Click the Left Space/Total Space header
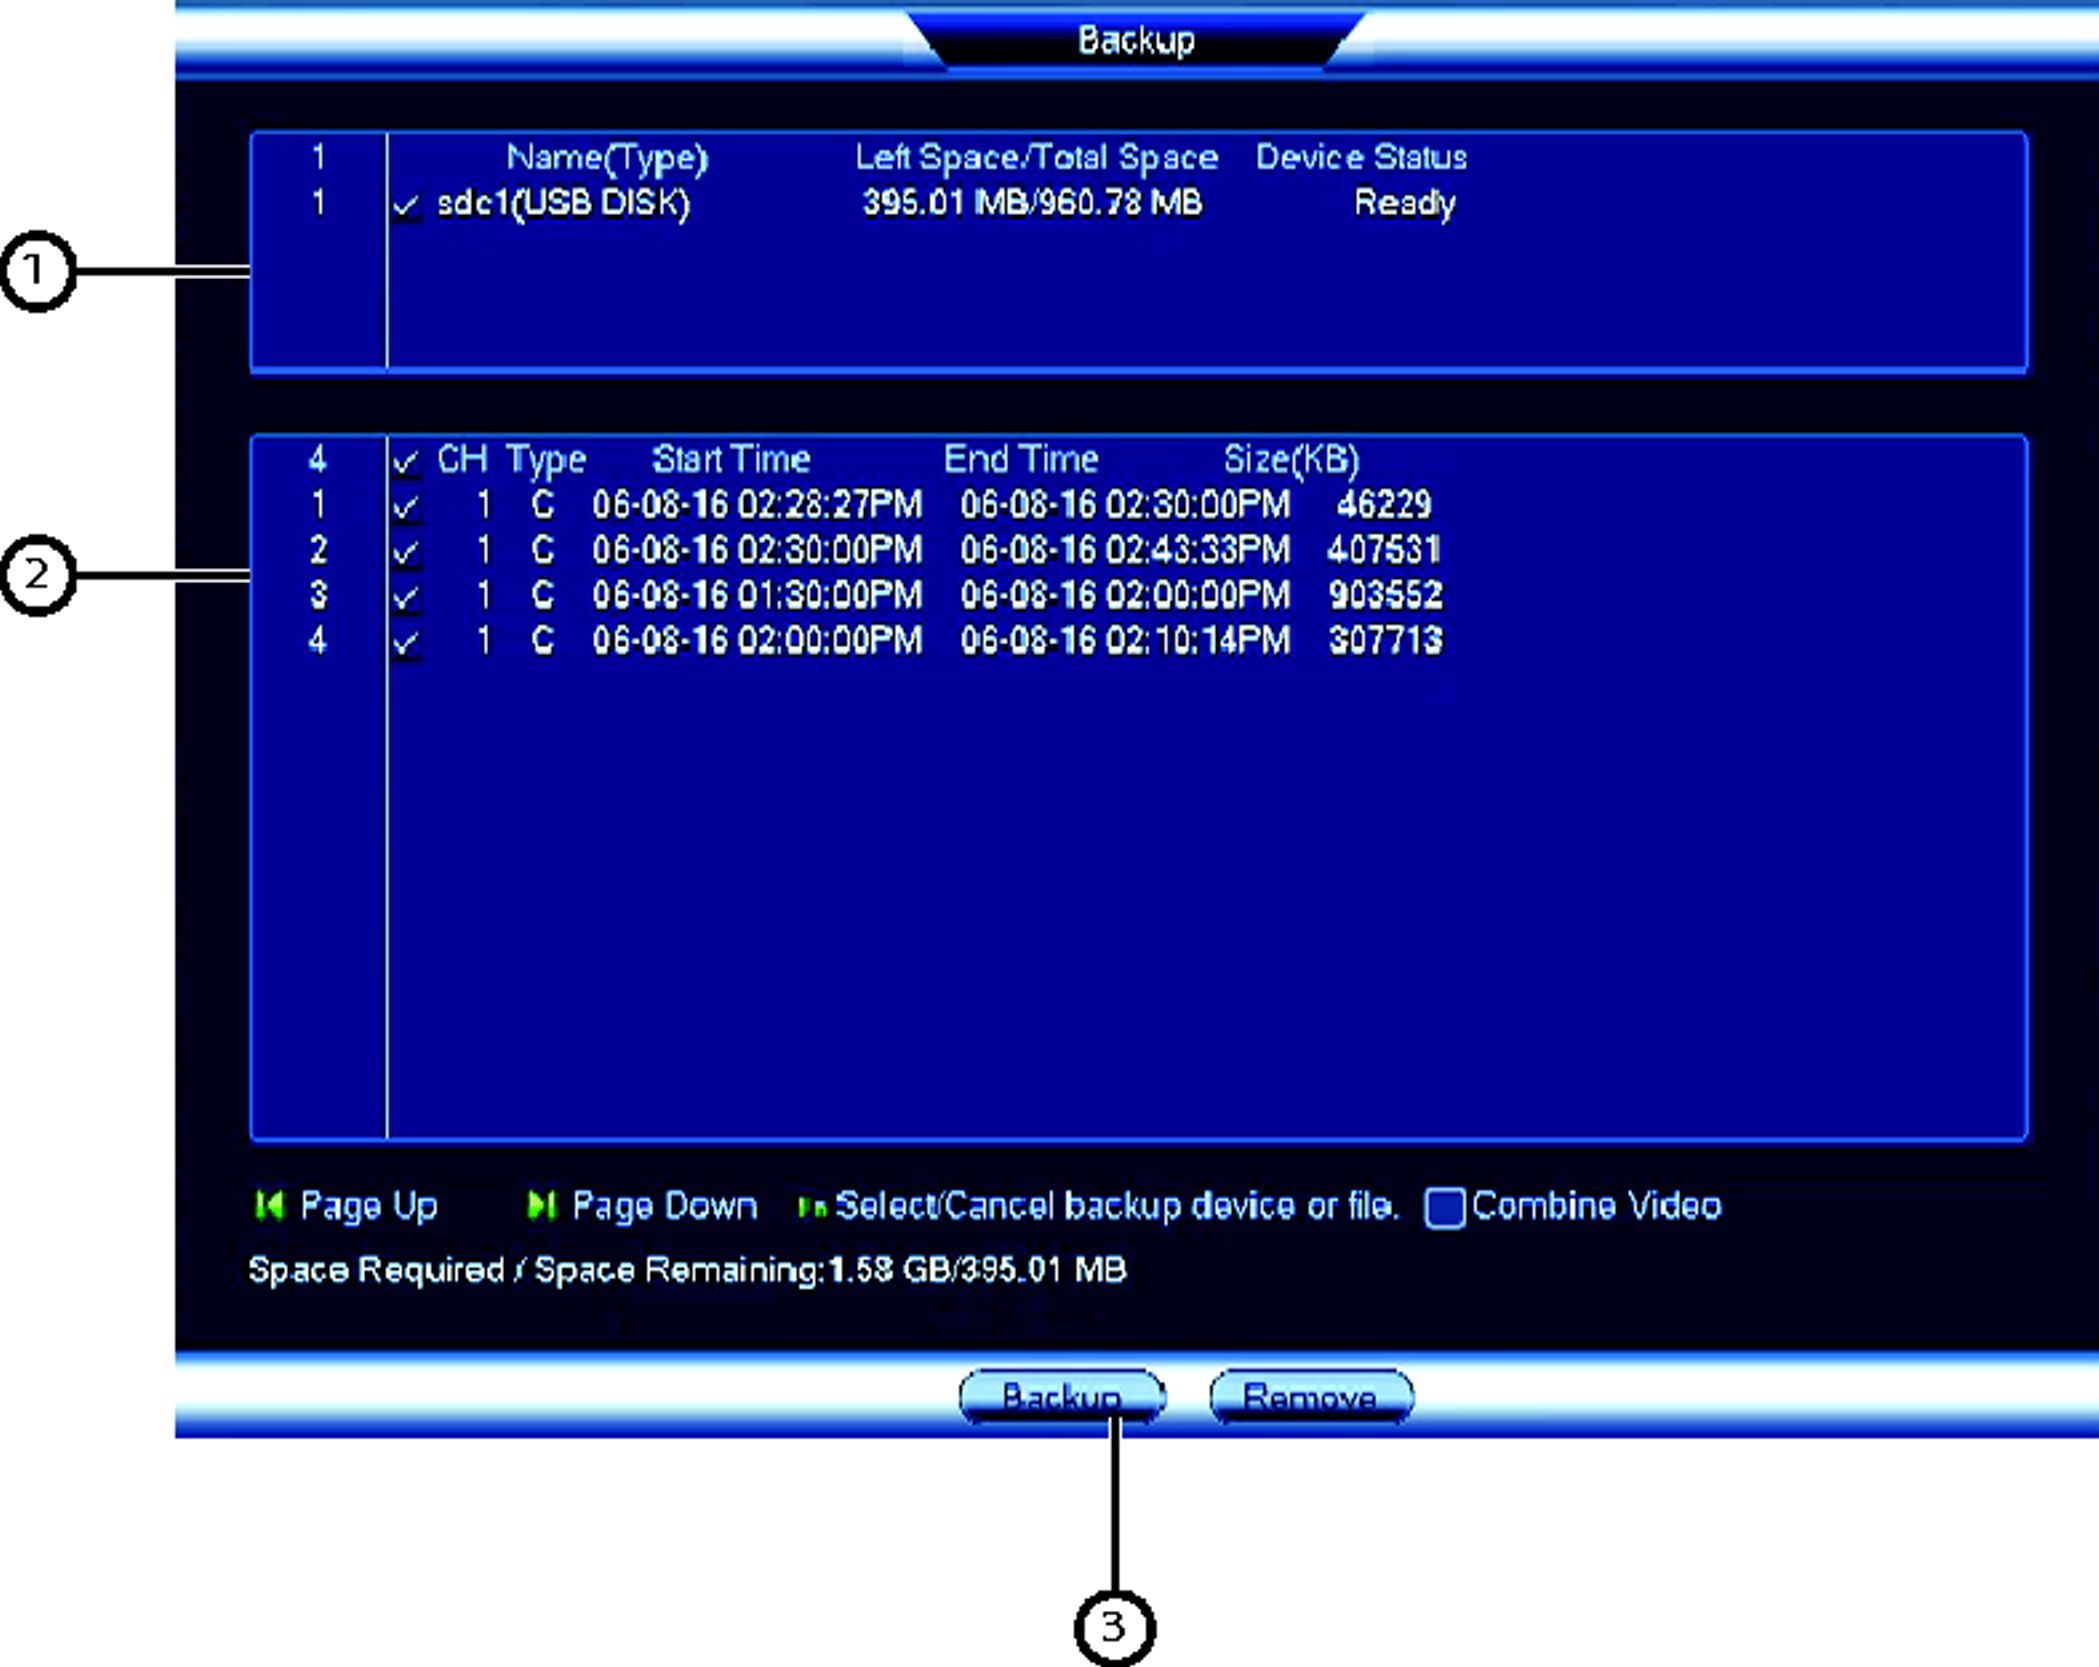The width and height of the screenshot is (2099, 1667). [x=1036, y=157]
